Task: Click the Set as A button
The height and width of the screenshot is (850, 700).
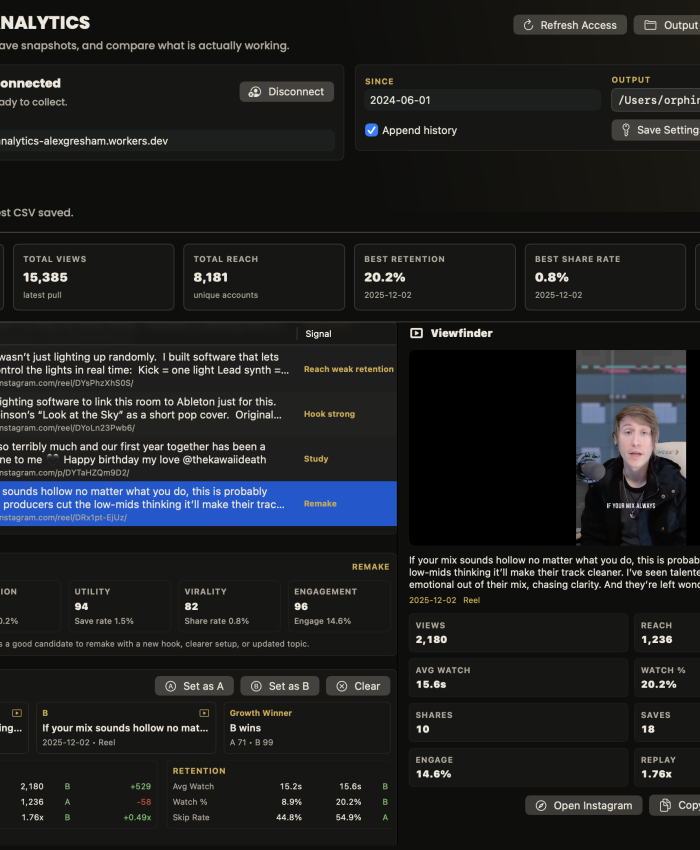Action: click(x=194, y=686)
